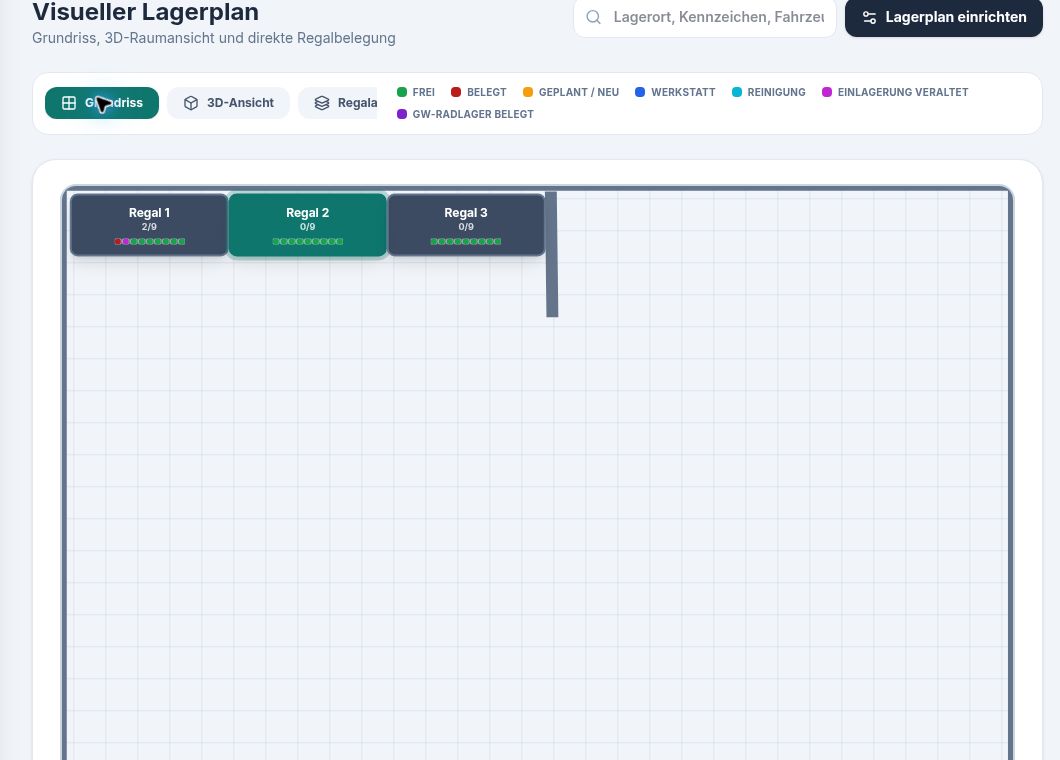Screen dimensions: 1060x760
Task: Select the stacked-layers Regal tab icon
Action: point(322,103)
